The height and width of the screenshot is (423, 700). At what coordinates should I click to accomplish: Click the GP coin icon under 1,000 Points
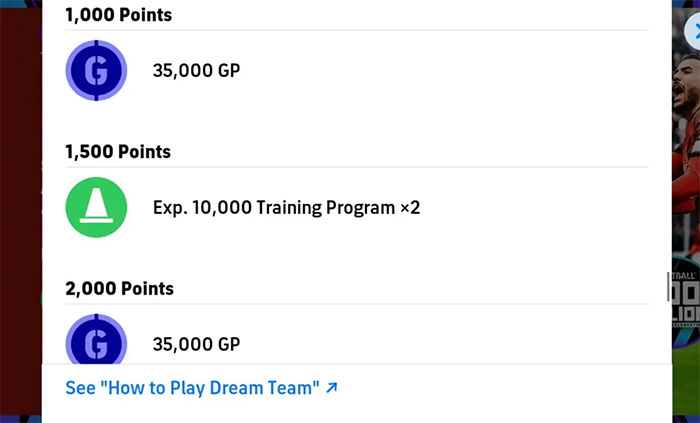tap(96, 71)
